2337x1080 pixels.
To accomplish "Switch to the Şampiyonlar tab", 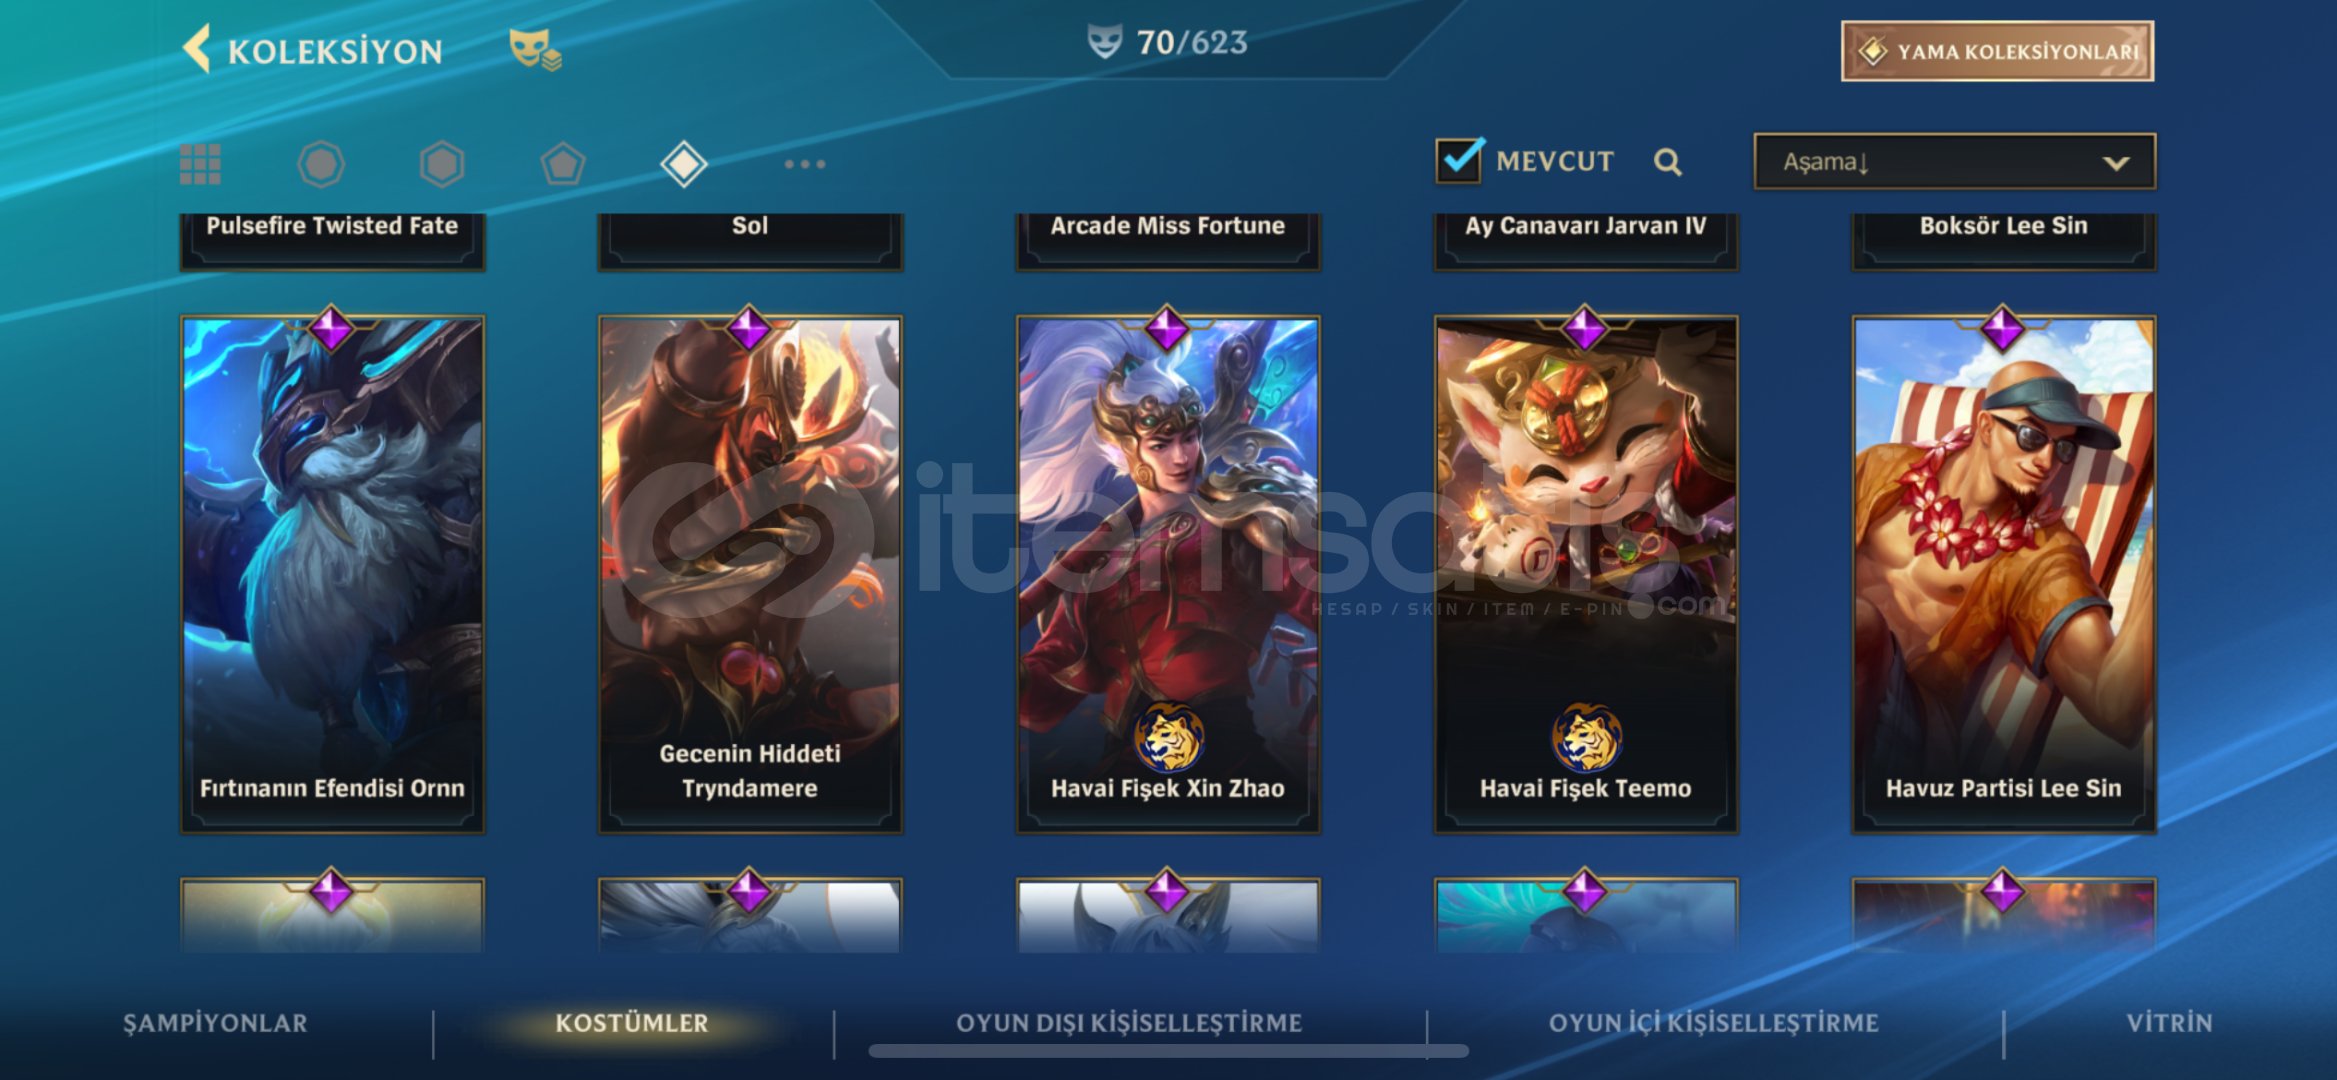I will 215,1023.
